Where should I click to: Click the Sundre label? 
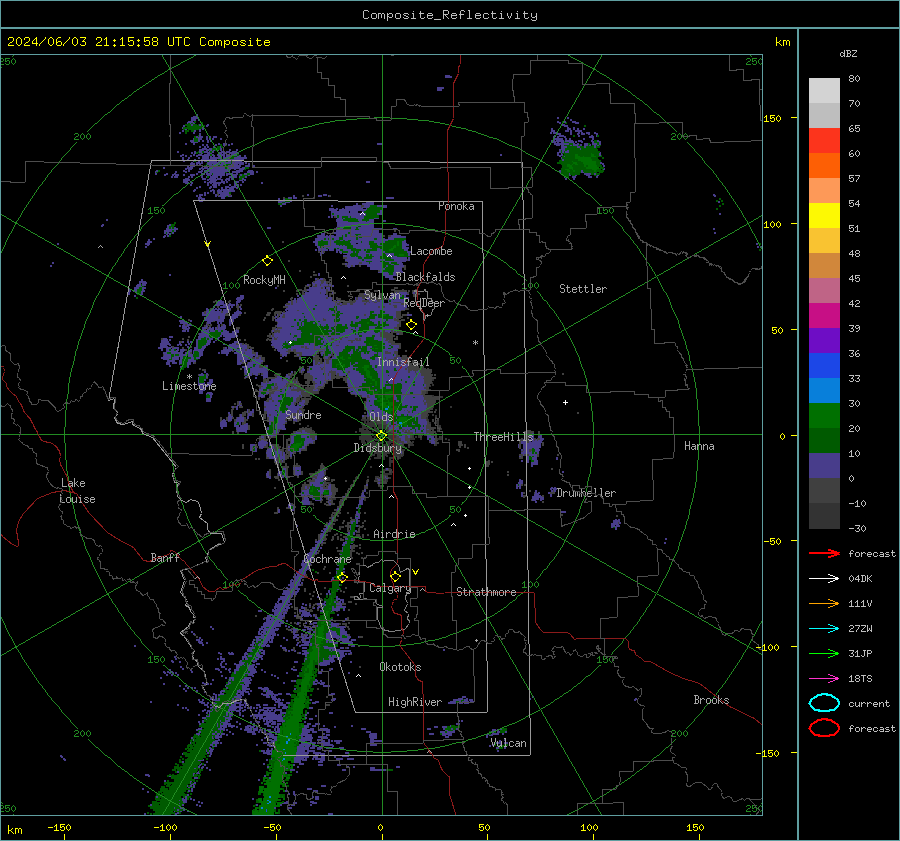tap(303, 414)
